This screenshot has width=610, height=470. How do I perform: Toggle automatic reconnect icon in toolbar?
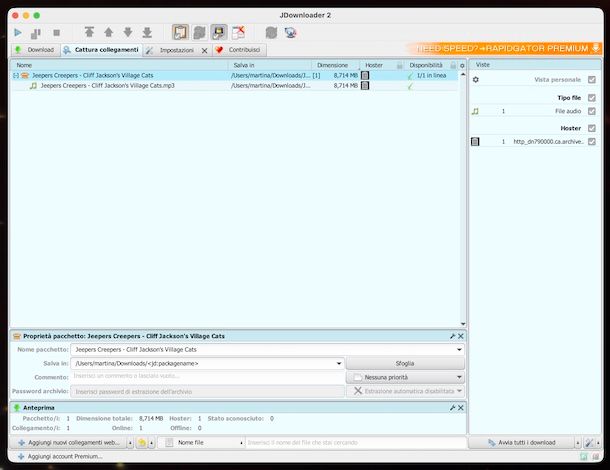click(x=200, y=32)
